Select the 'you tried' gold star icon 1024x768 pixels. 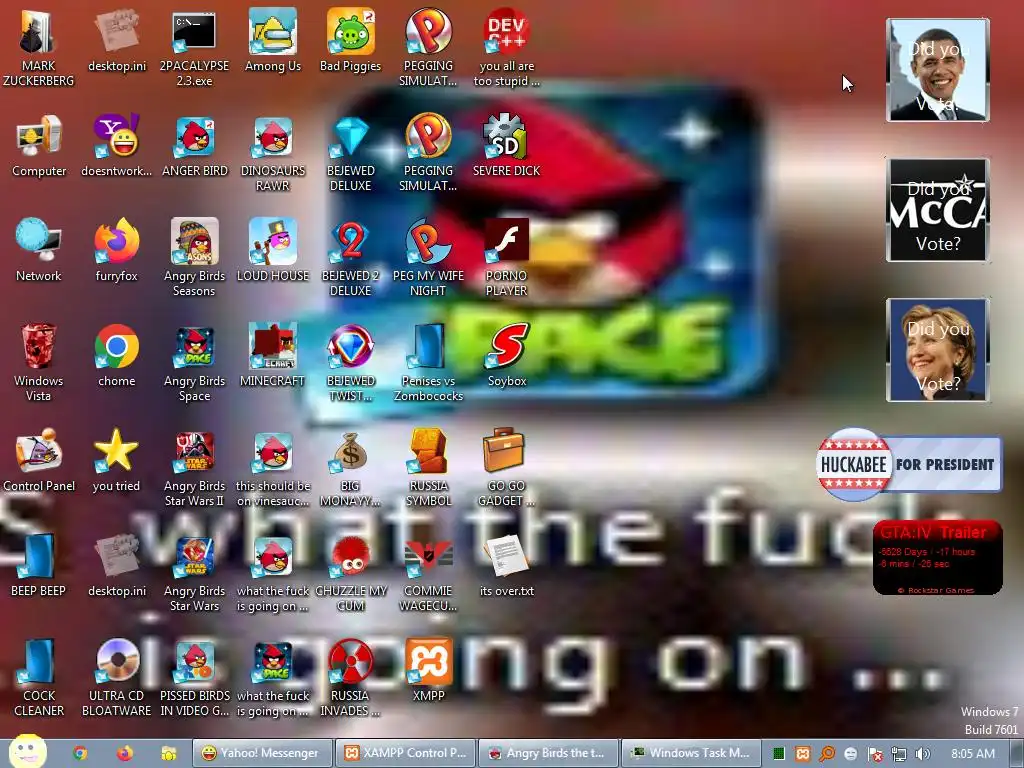(x=116, y=460)
